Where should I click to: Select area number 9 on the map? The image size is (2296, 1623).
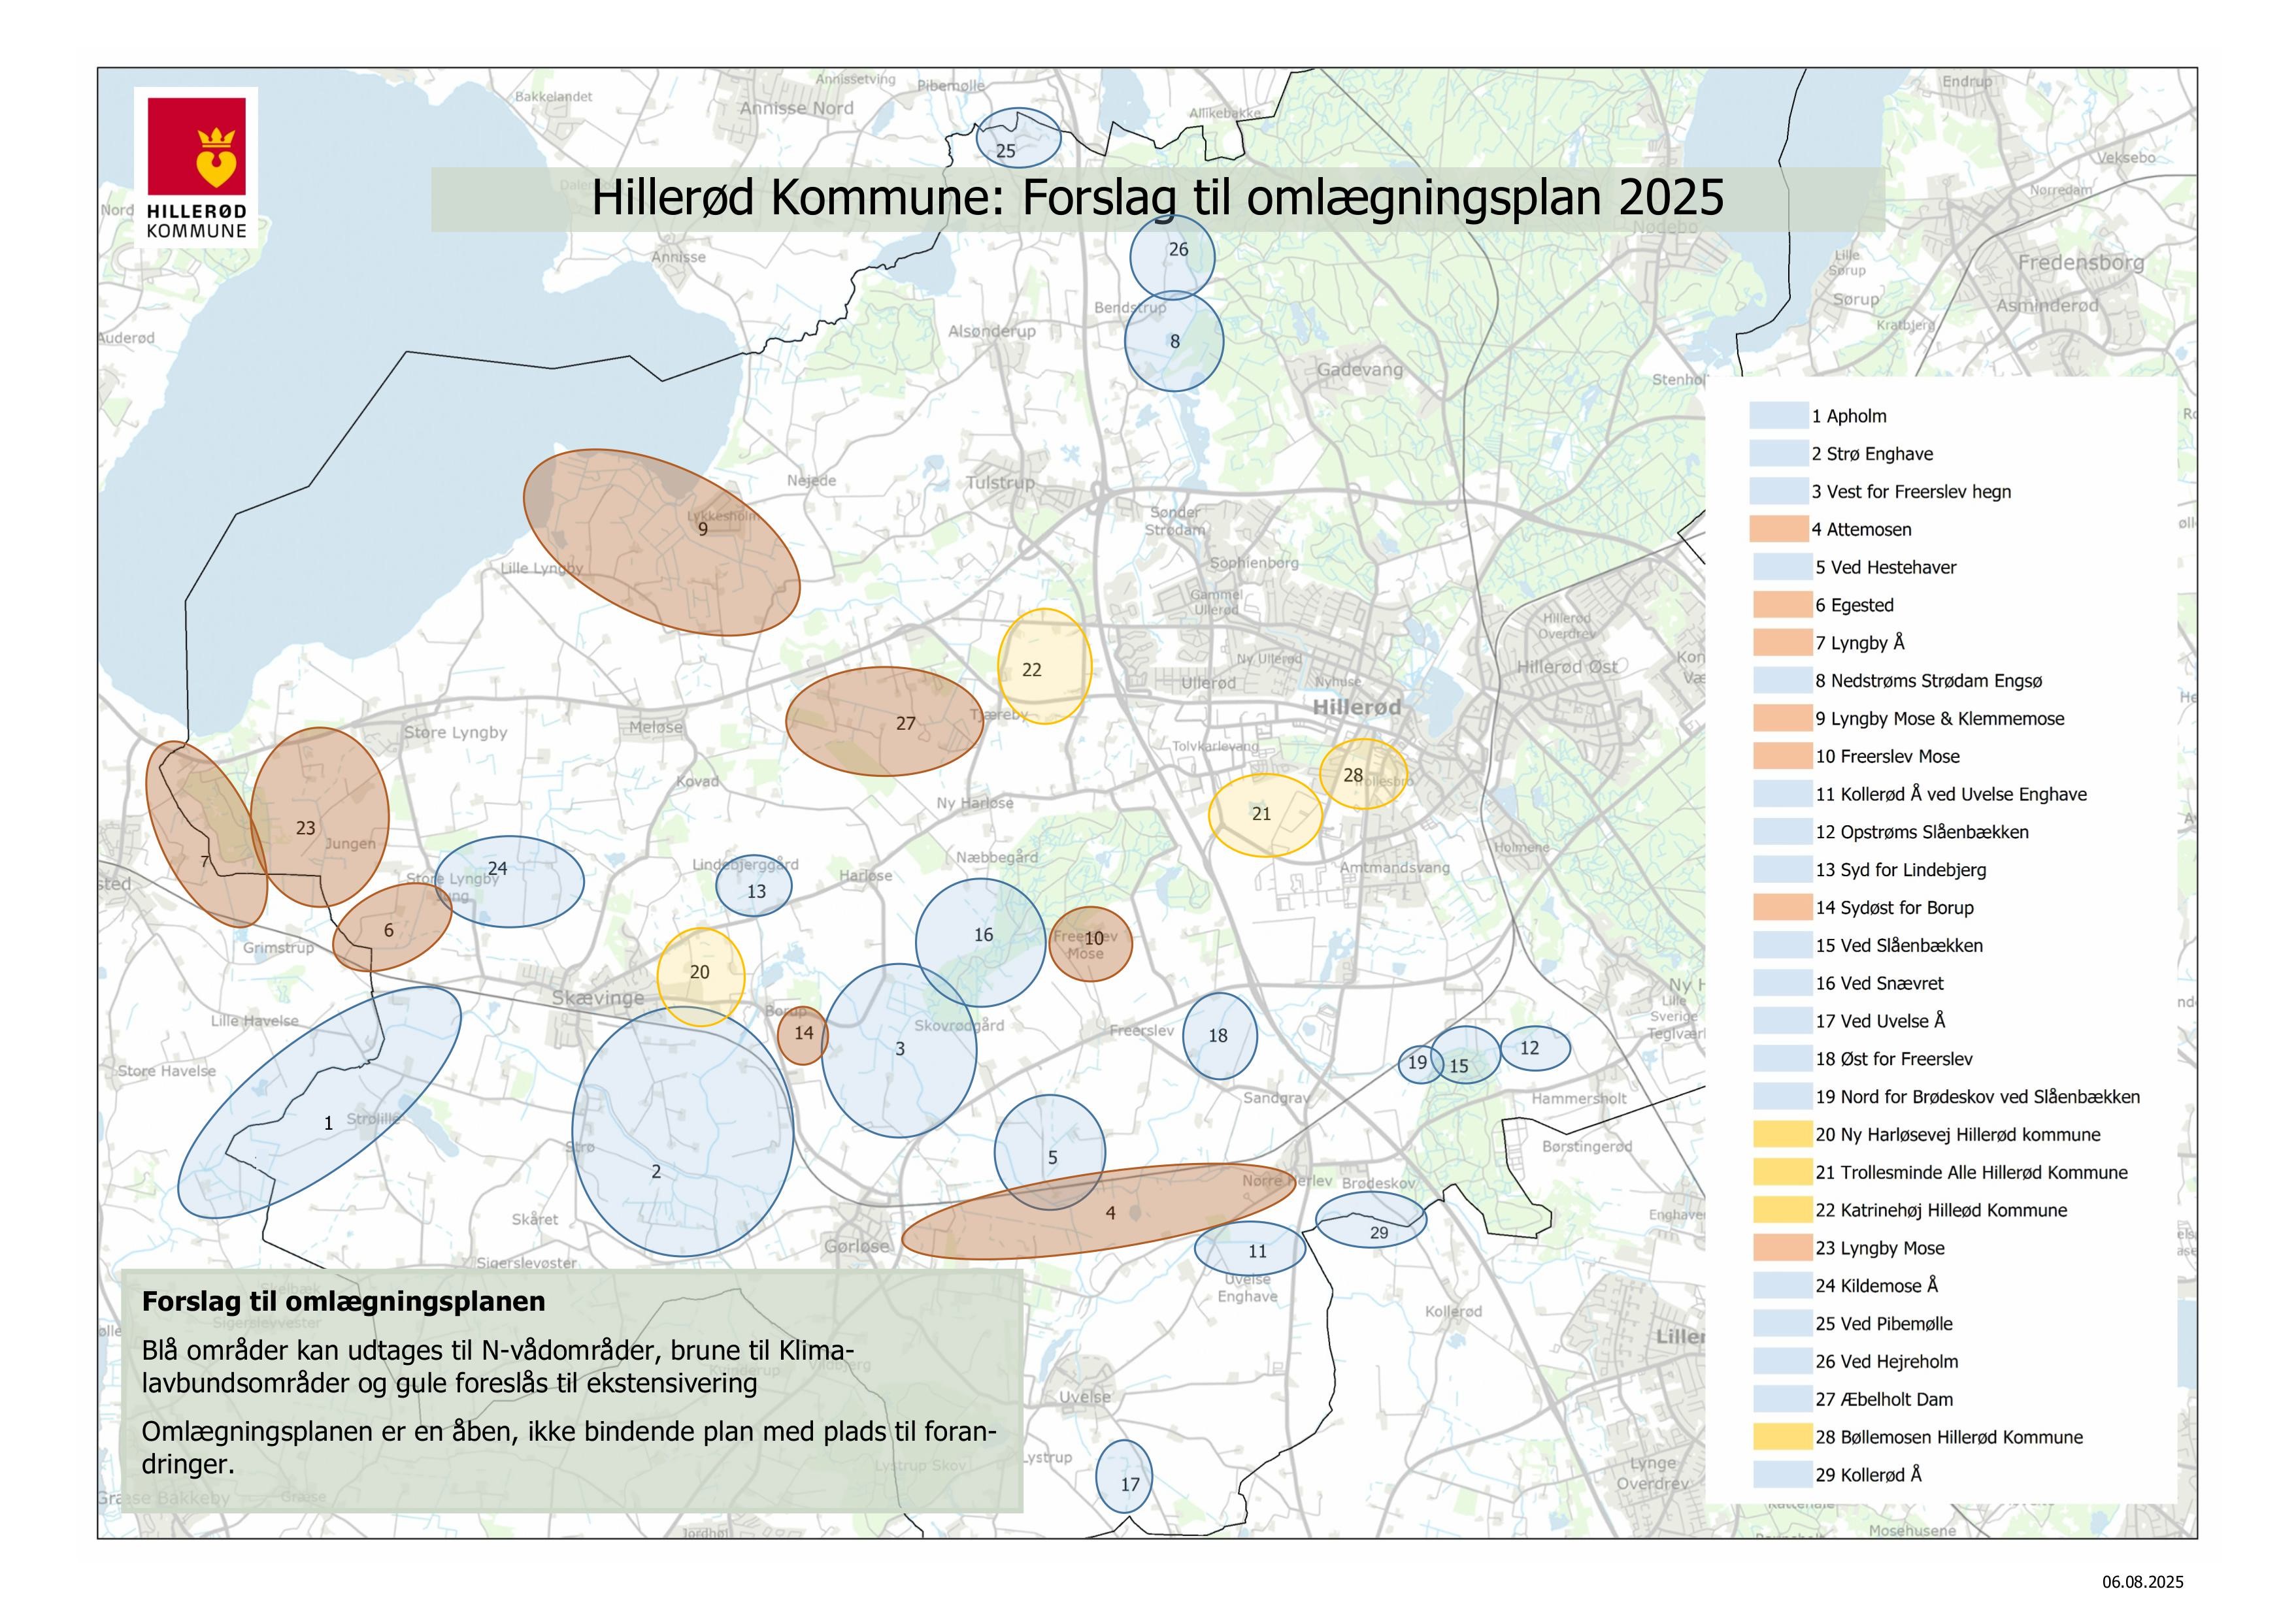pyautogui.click(x=662, y=542)
